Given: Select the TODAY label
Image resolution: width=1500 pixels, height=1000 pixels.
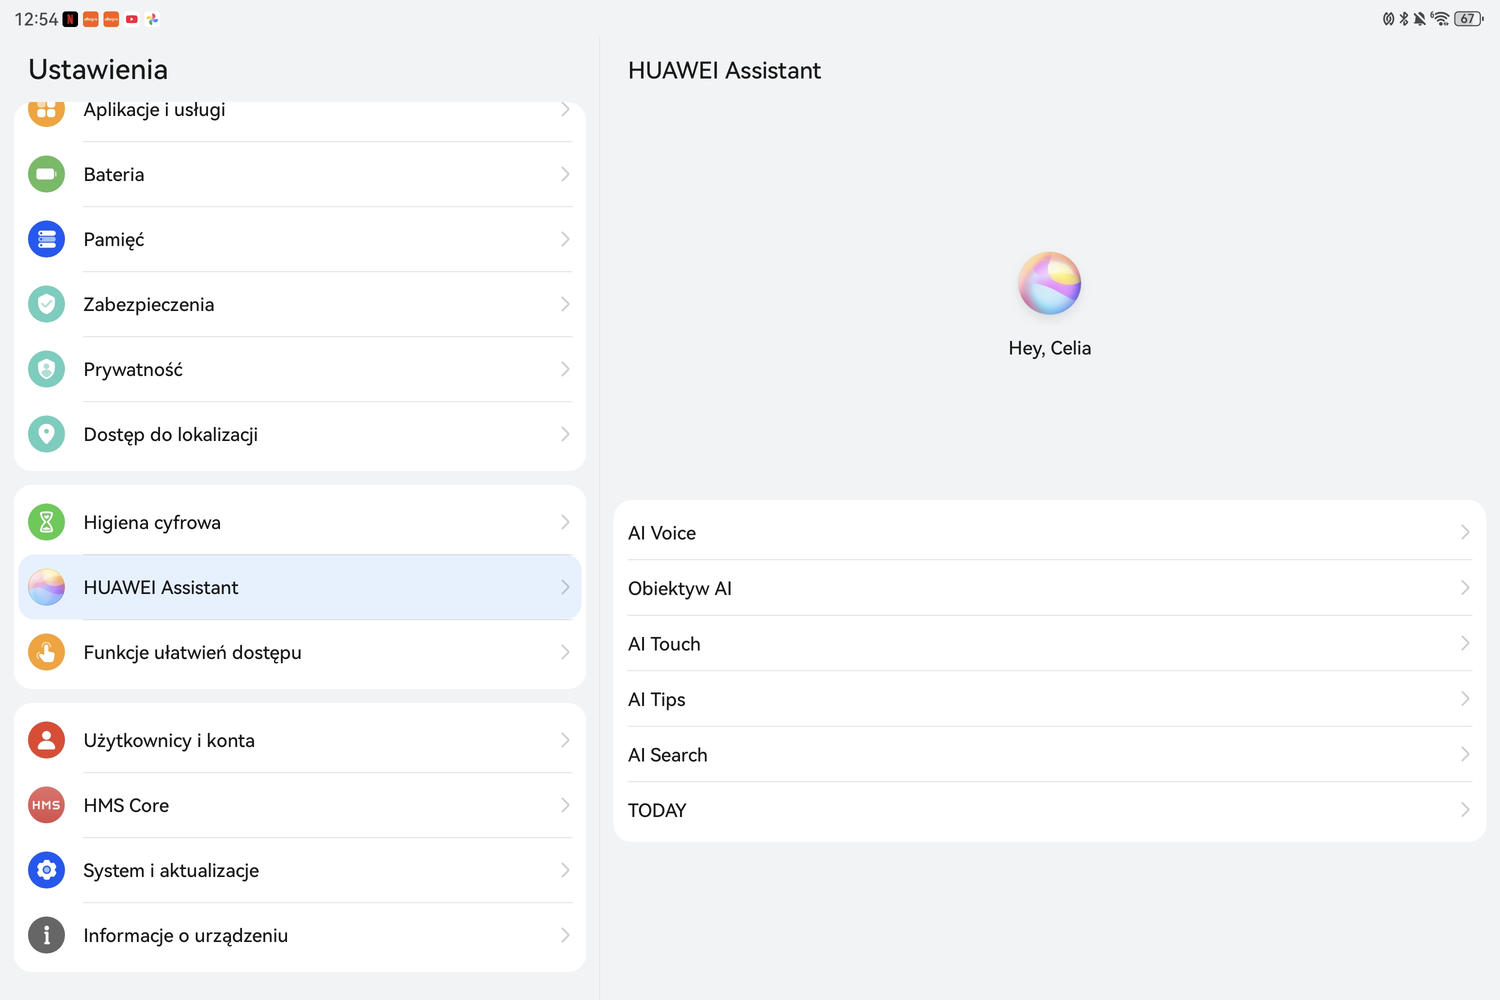Looking at the screenshot, I should point(657,811).
